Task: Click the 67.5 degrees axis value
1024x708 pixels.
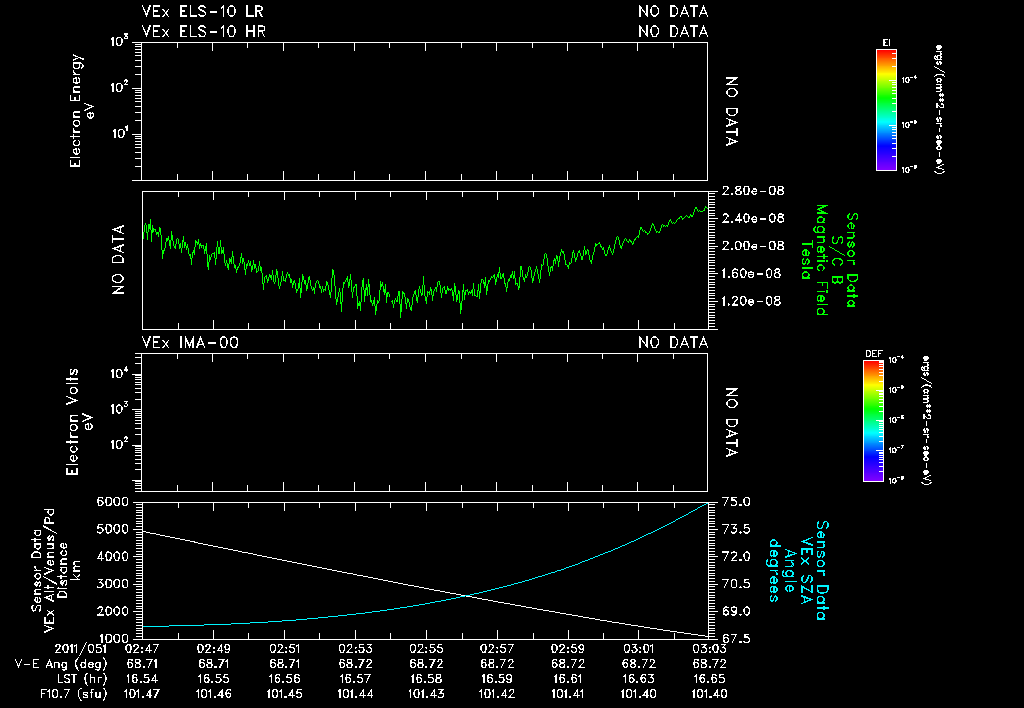Action: click(736, 639)
